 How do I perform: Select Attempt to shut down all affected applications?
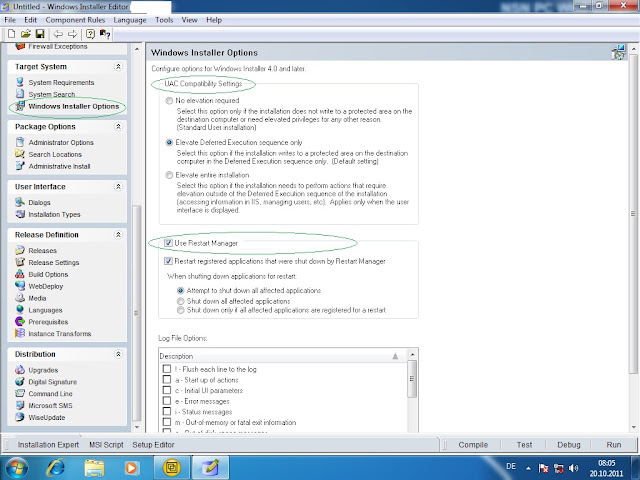click(180, 291)
